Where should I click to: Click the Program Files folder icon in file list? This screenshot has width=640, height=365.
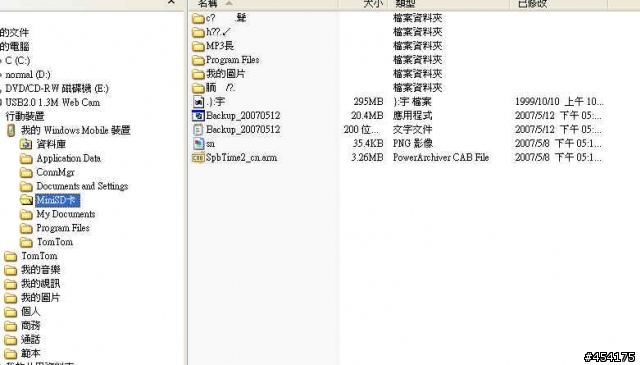pos(198,60)
